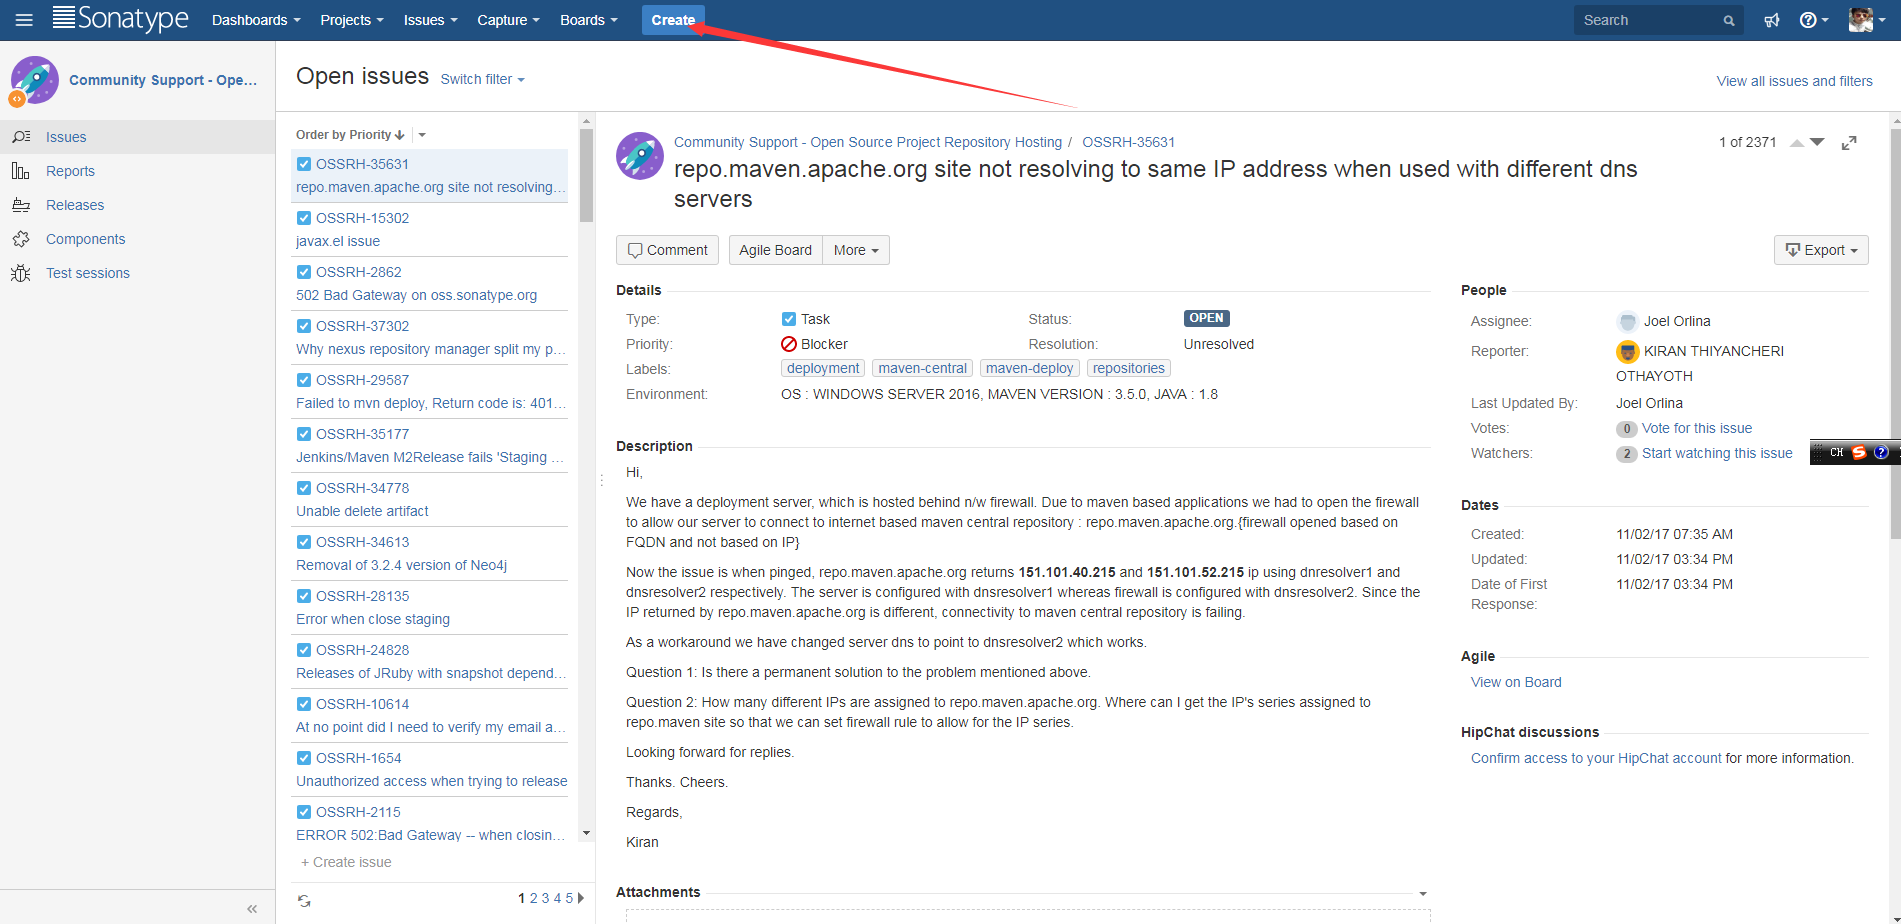Click the repositories label
The image size is (1901, 924).
tap(1129, 368)
